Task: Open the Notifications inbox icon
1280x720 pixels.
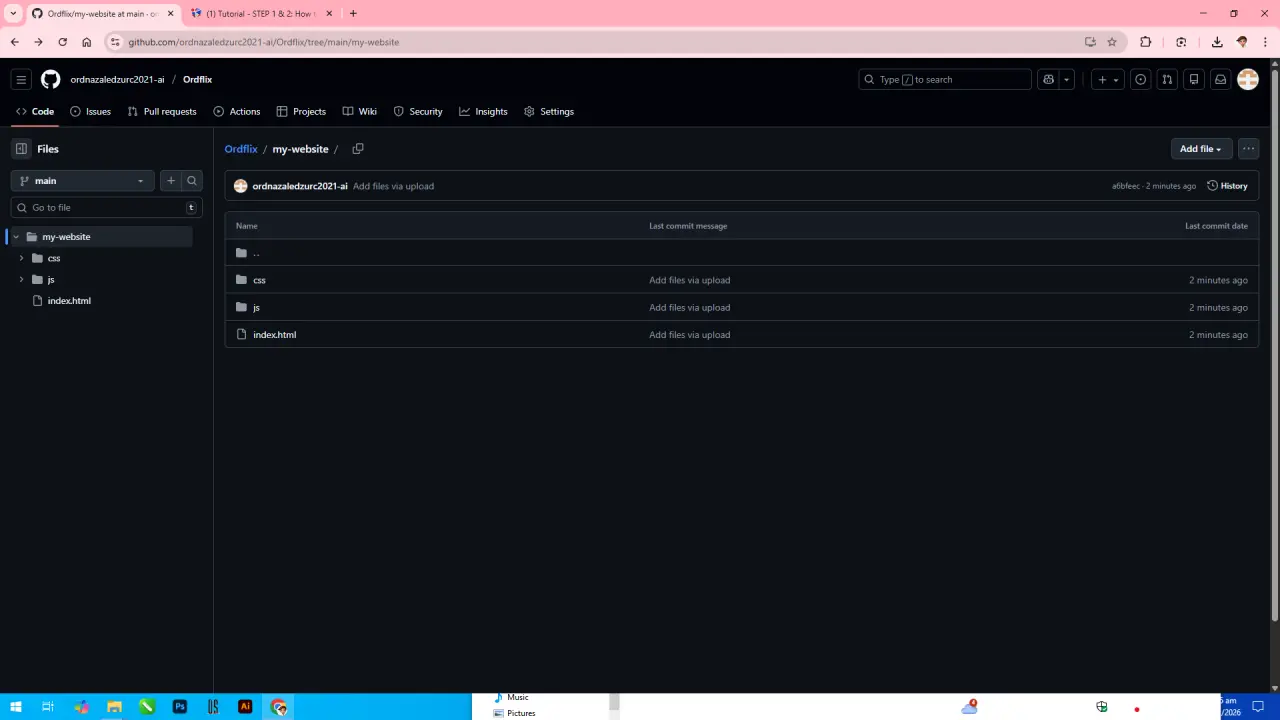Action: [x=1221, y=80]
